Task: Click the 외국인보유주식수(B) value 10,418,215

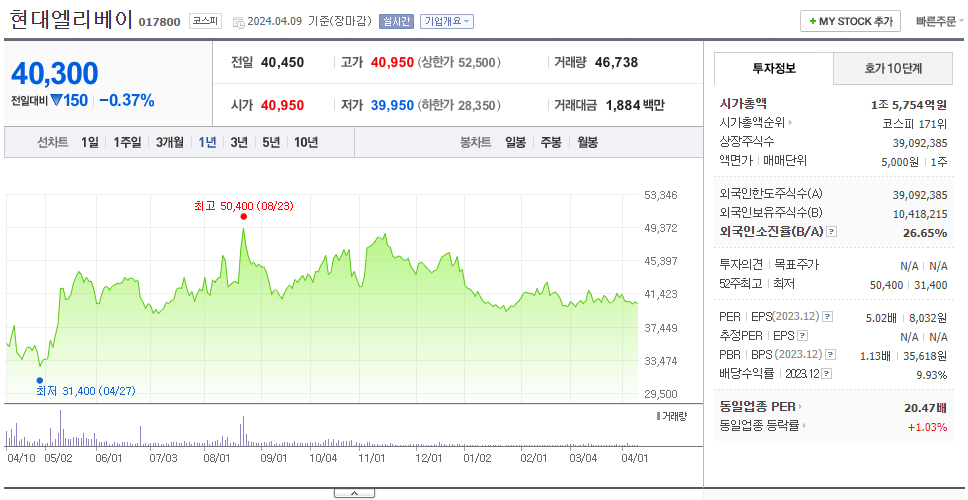Action: coord(920,214)
